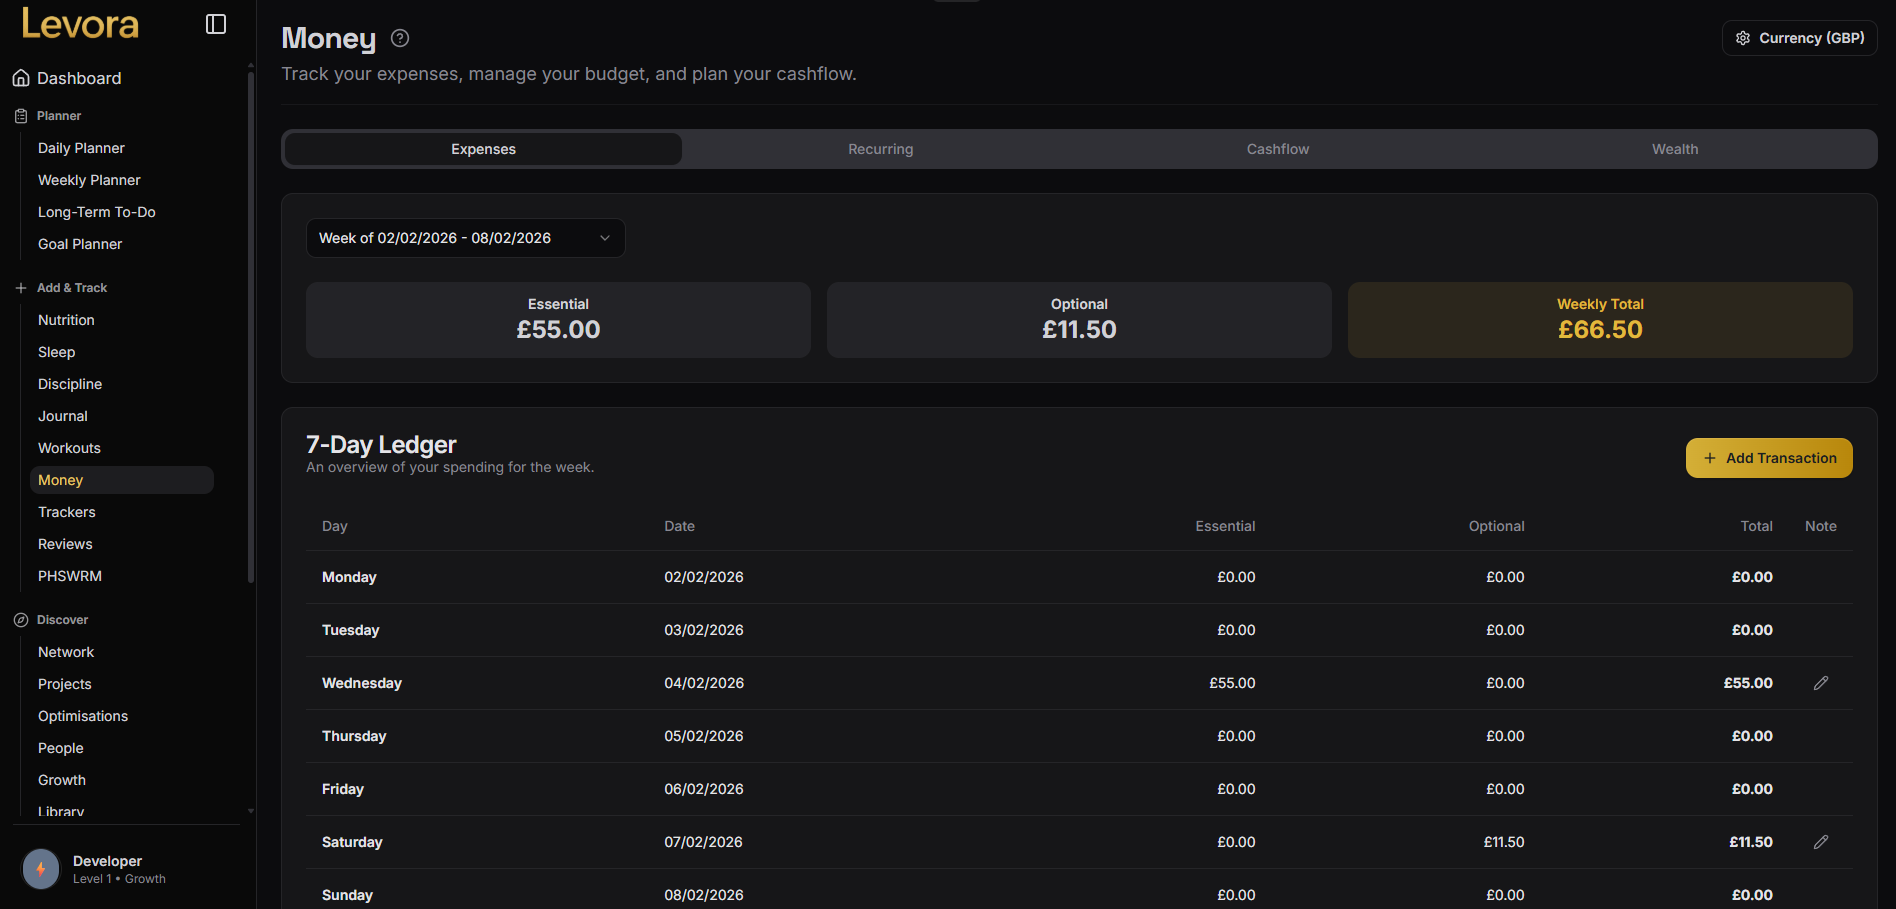Open the week selection dropdown
The height and width of the screenshot is (909, 1896).
(x=465, y=238)
